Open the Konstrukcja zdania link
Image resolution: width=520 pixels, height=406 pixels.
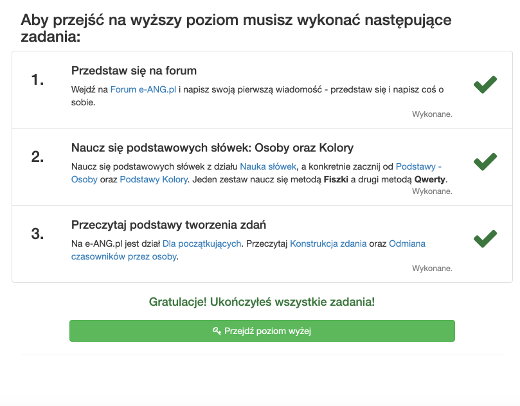pyautogui.click(x=328, y=244)
